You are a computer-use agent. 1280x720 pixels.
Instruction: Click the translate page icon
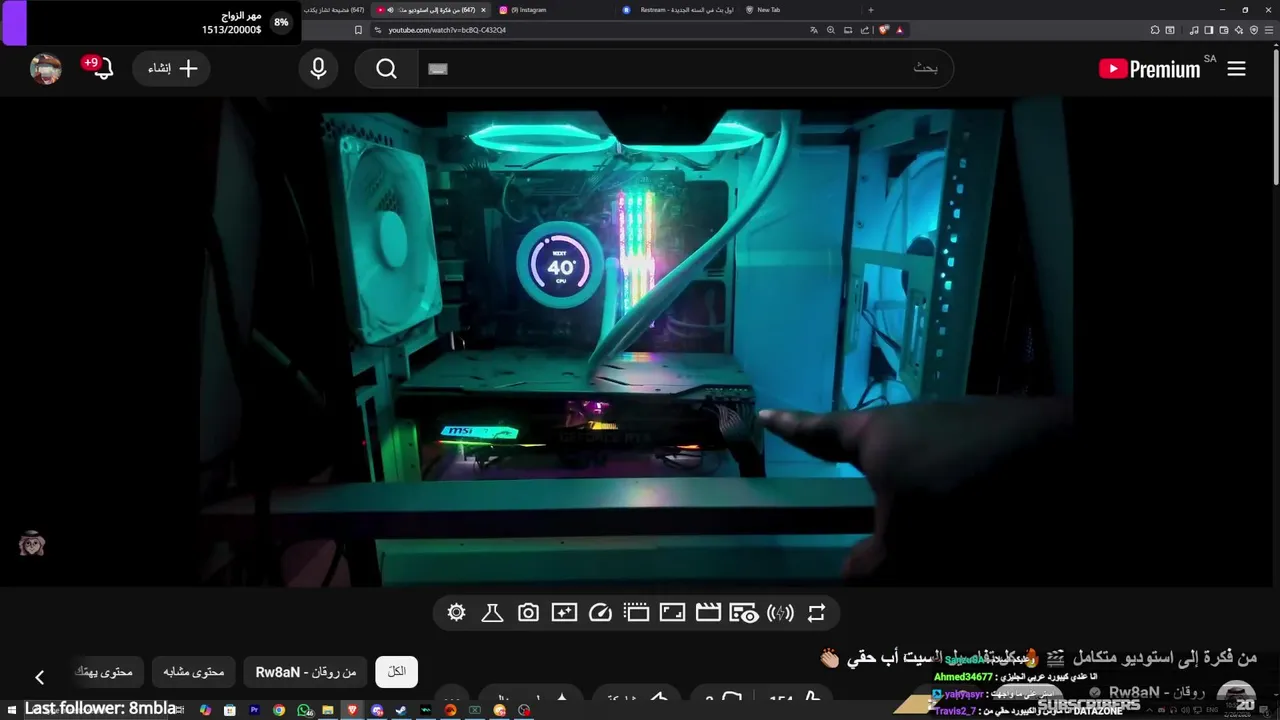click(814, 30)
